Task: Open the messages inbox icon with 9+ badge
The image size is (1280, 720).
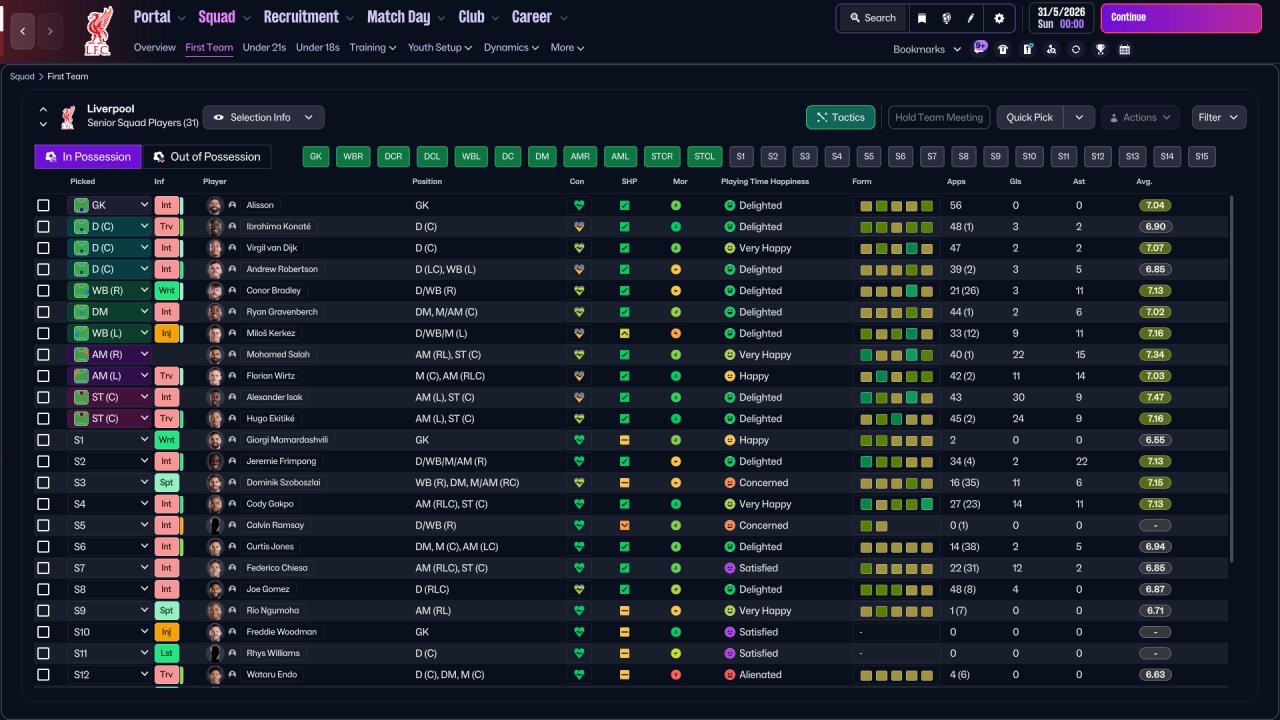Action: [x=979, y=49]
